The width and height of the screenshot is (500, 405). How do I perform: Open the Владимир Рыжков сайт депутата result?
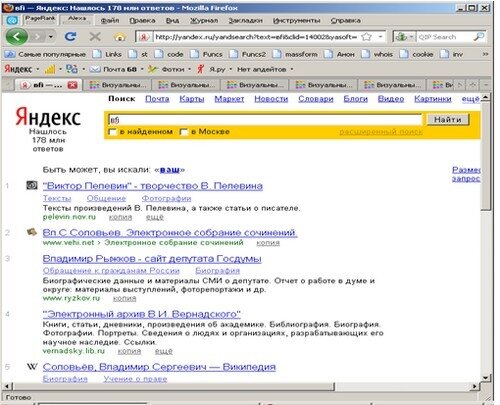point(152,259)
